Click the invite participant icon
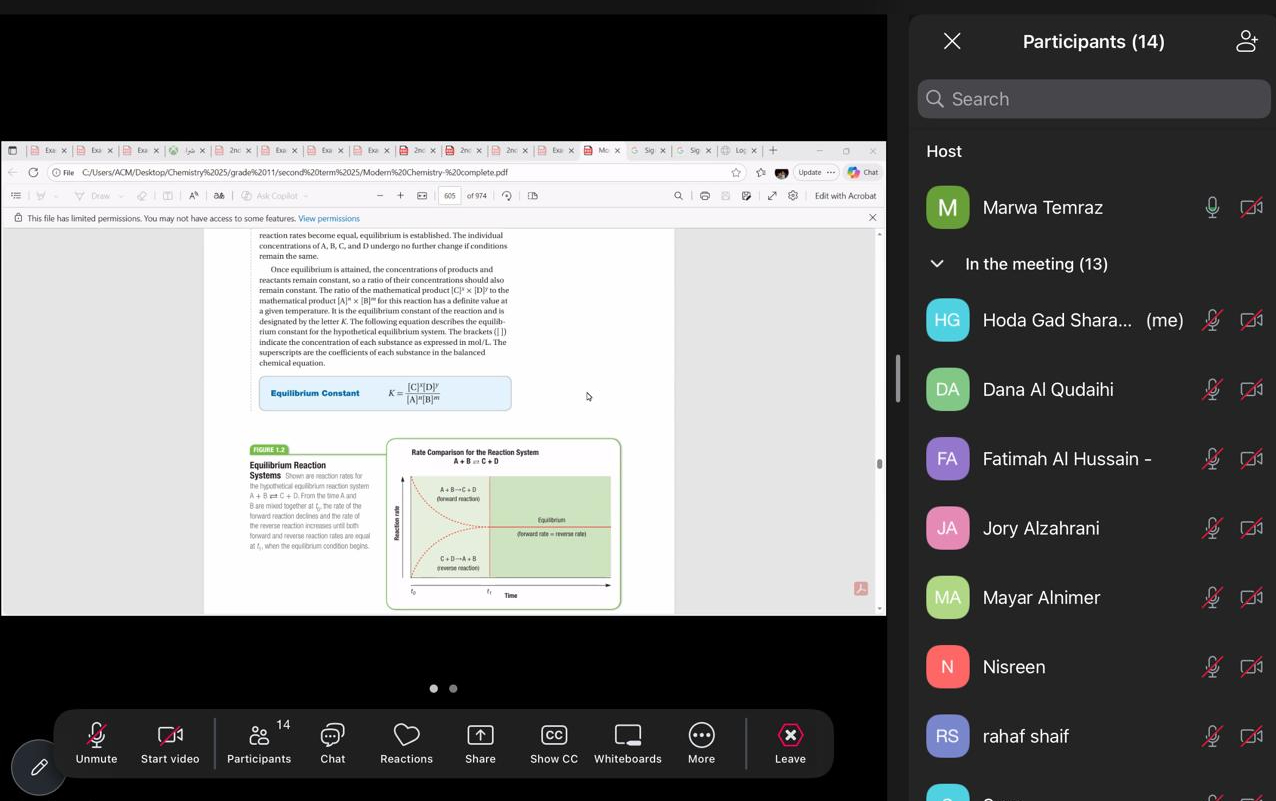Image resolution: width=1276 pixels, height=801 pixels. tap(1246, 42)
